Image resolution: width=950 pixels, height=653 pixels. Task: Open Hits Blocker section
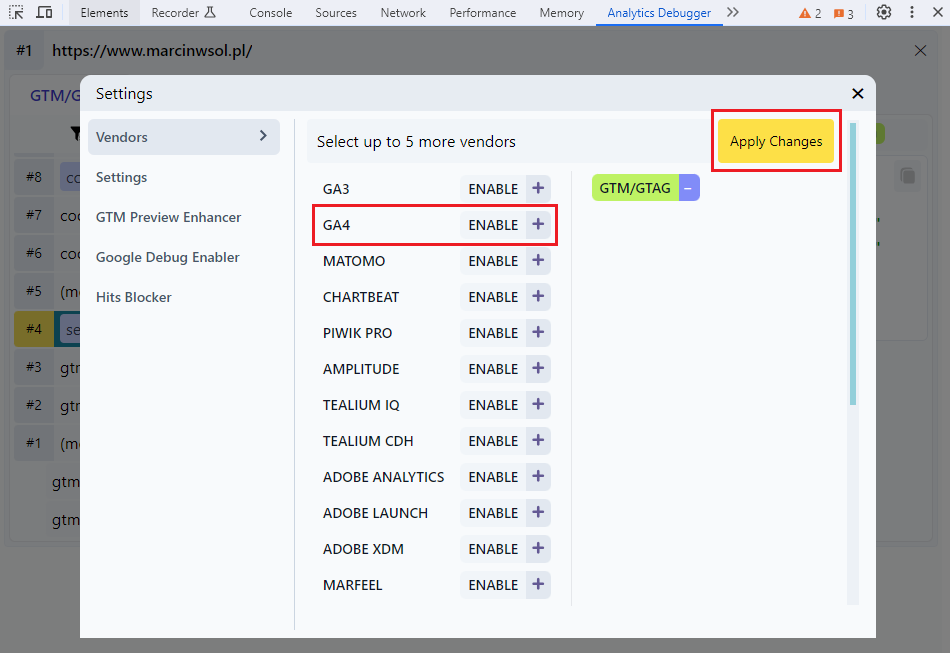tap(133, 297)
